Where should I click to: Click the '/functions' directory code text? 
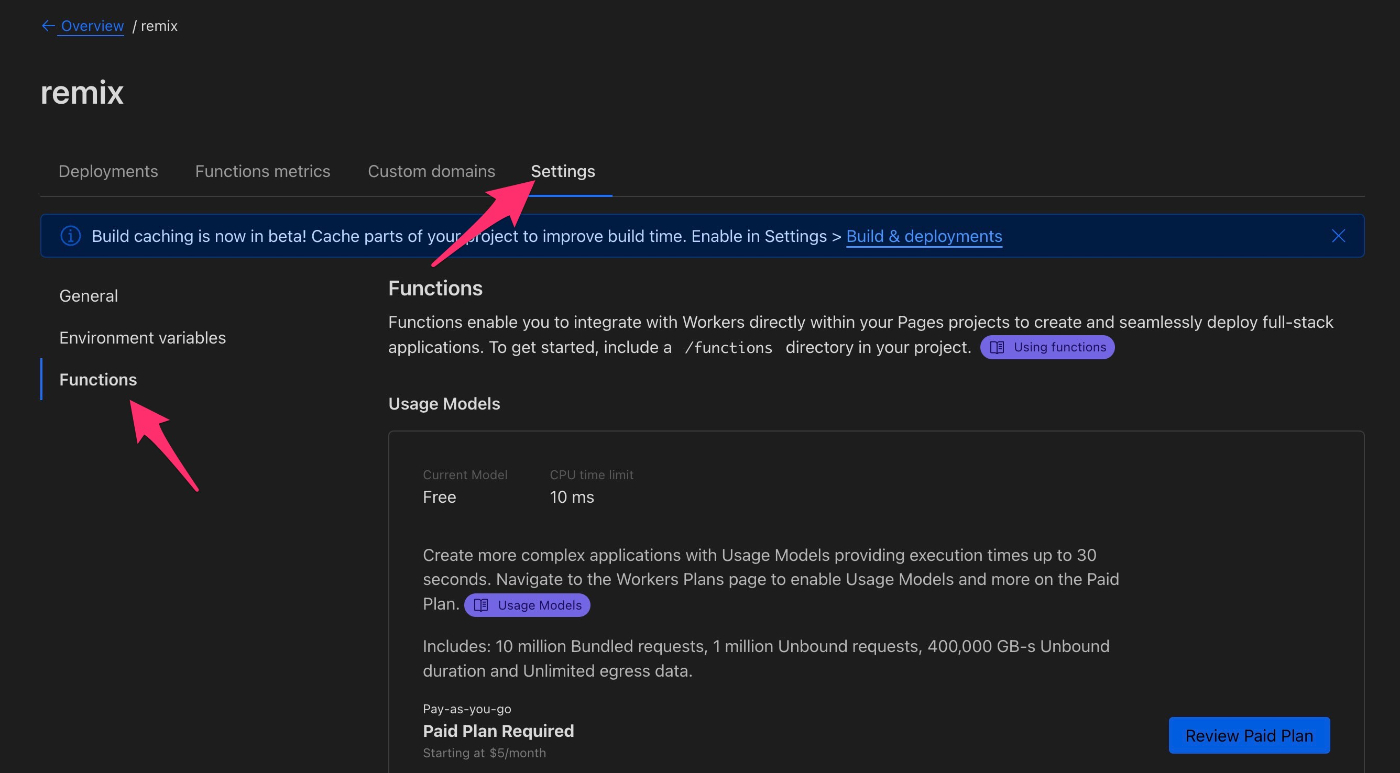click(x=728, y=348)
